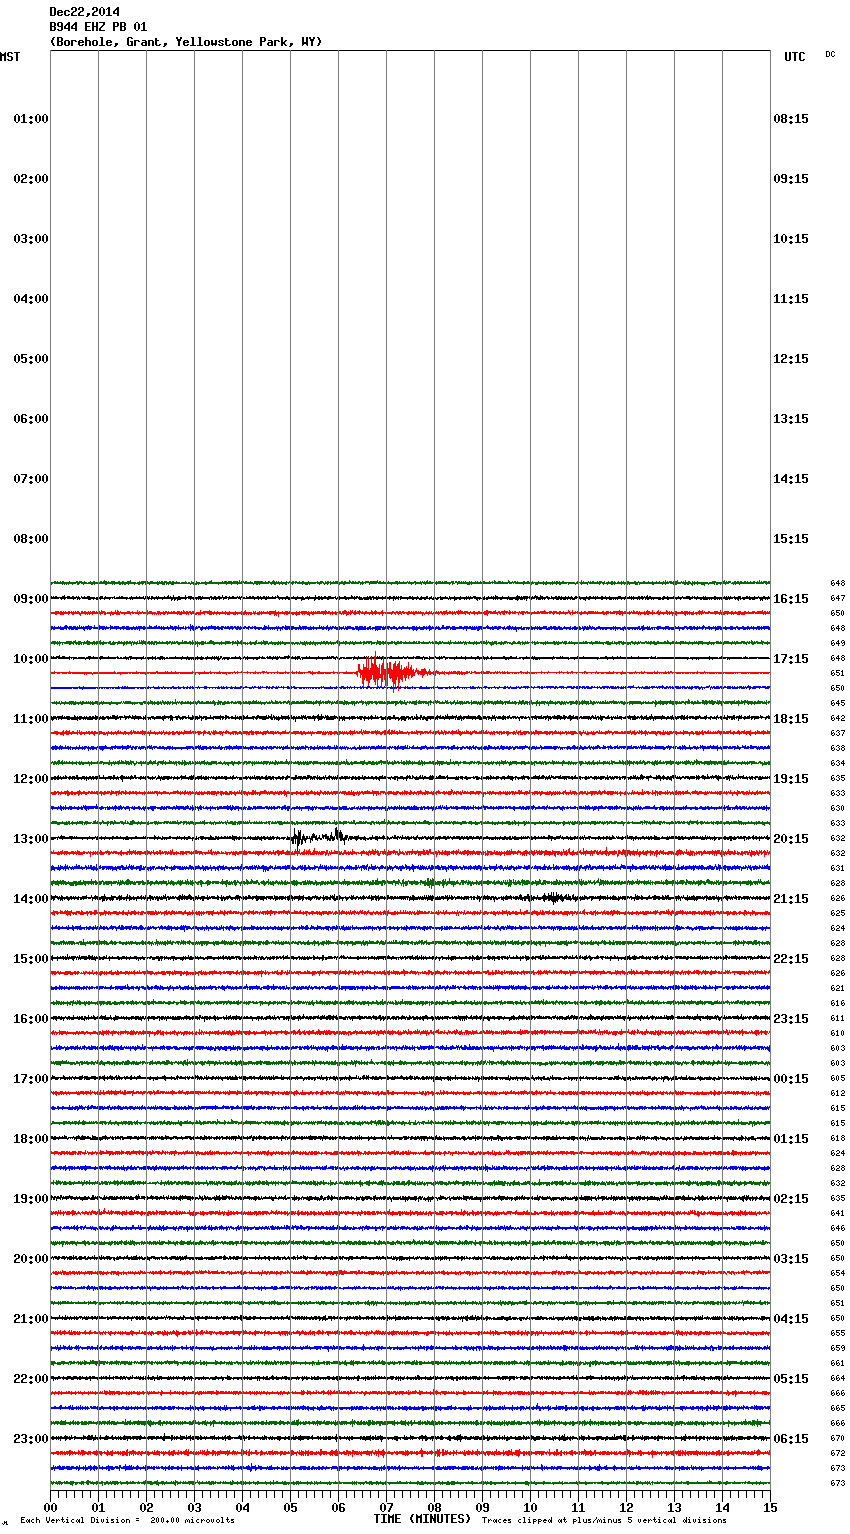Click the 20:15 UTC time label
850x1534 pixels.
click(x=791, y=839)
